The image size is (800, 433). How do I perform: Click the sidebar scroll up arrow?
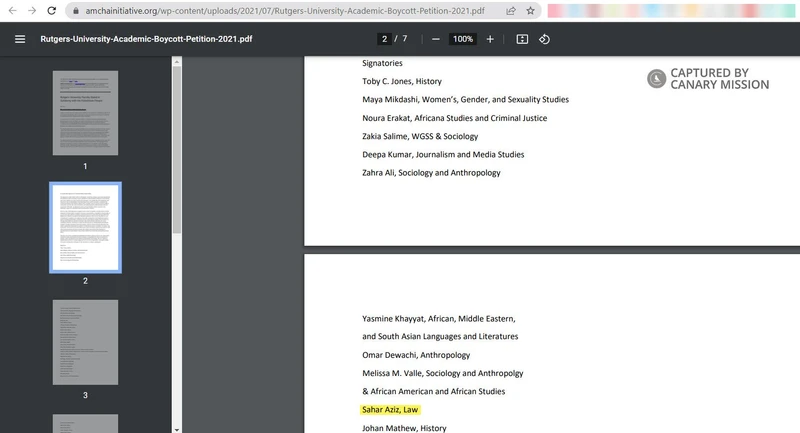point(177,62)
